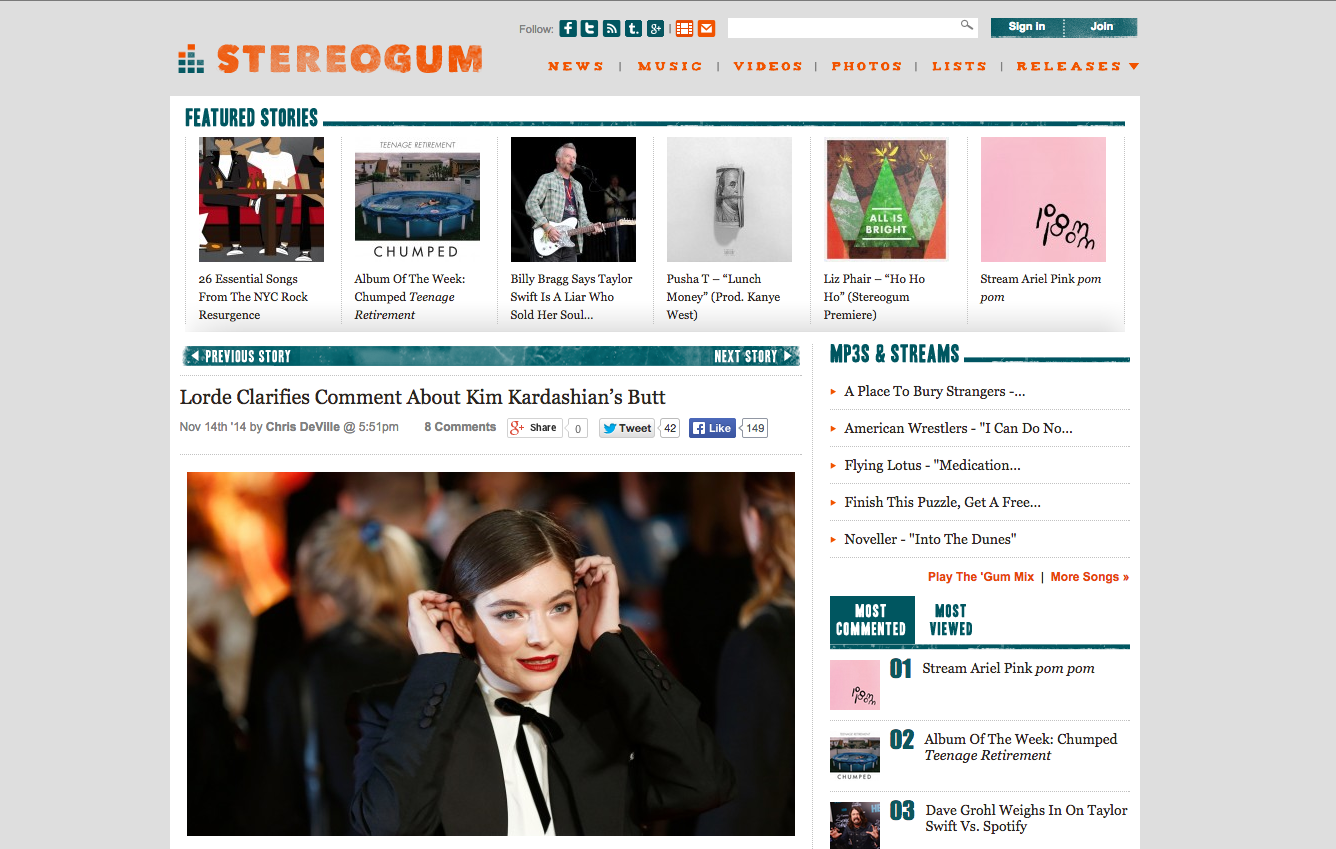Jump to the 8 Comments link
Viewport: 1336px width, 849px height.
(460, 427)
